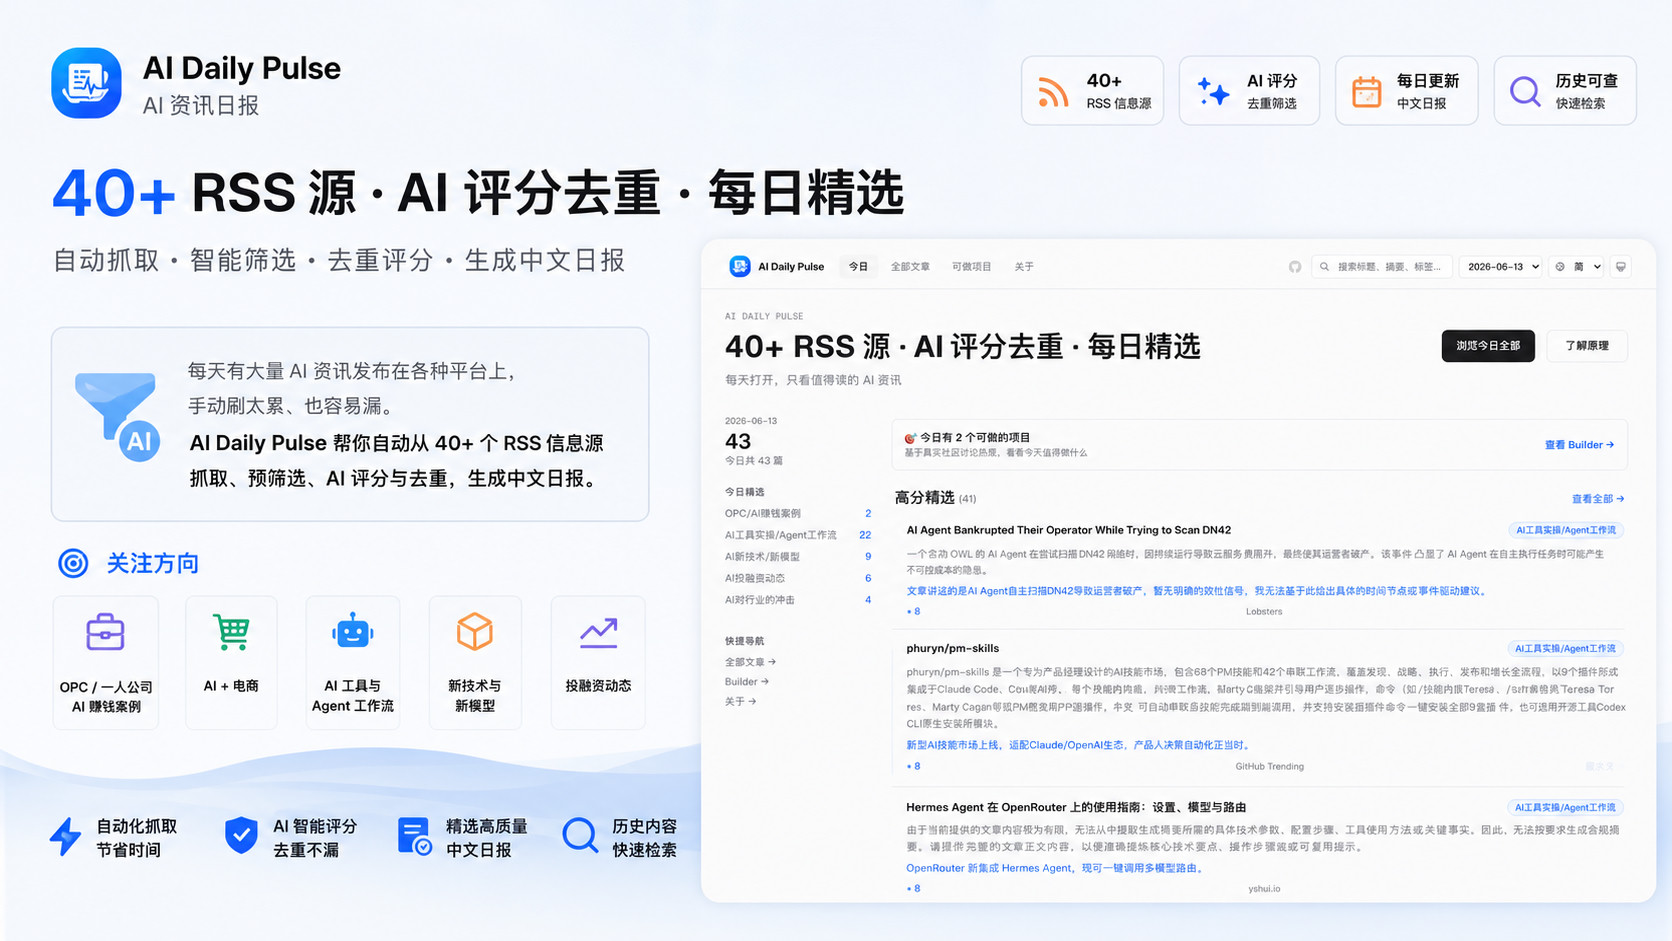Open the 简 language dropdown
This screenshot has width=1672, height=941.
[1578, 267]
